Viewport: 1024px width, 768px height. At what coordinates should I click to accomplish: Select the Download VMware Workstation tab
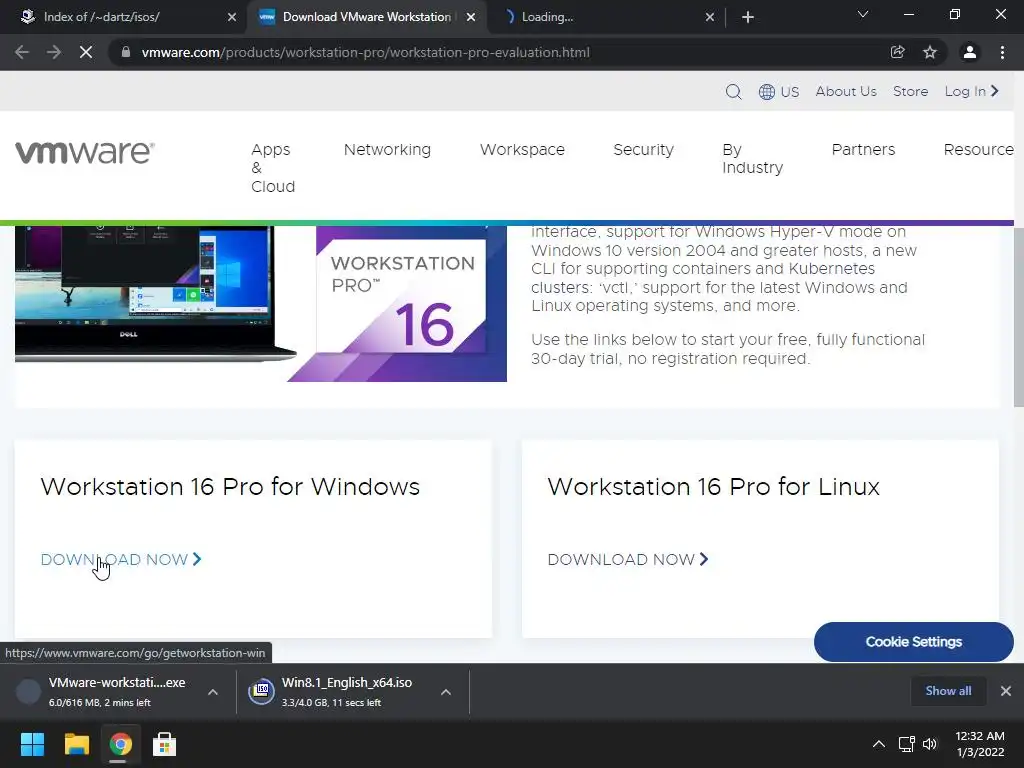[366, 17]
